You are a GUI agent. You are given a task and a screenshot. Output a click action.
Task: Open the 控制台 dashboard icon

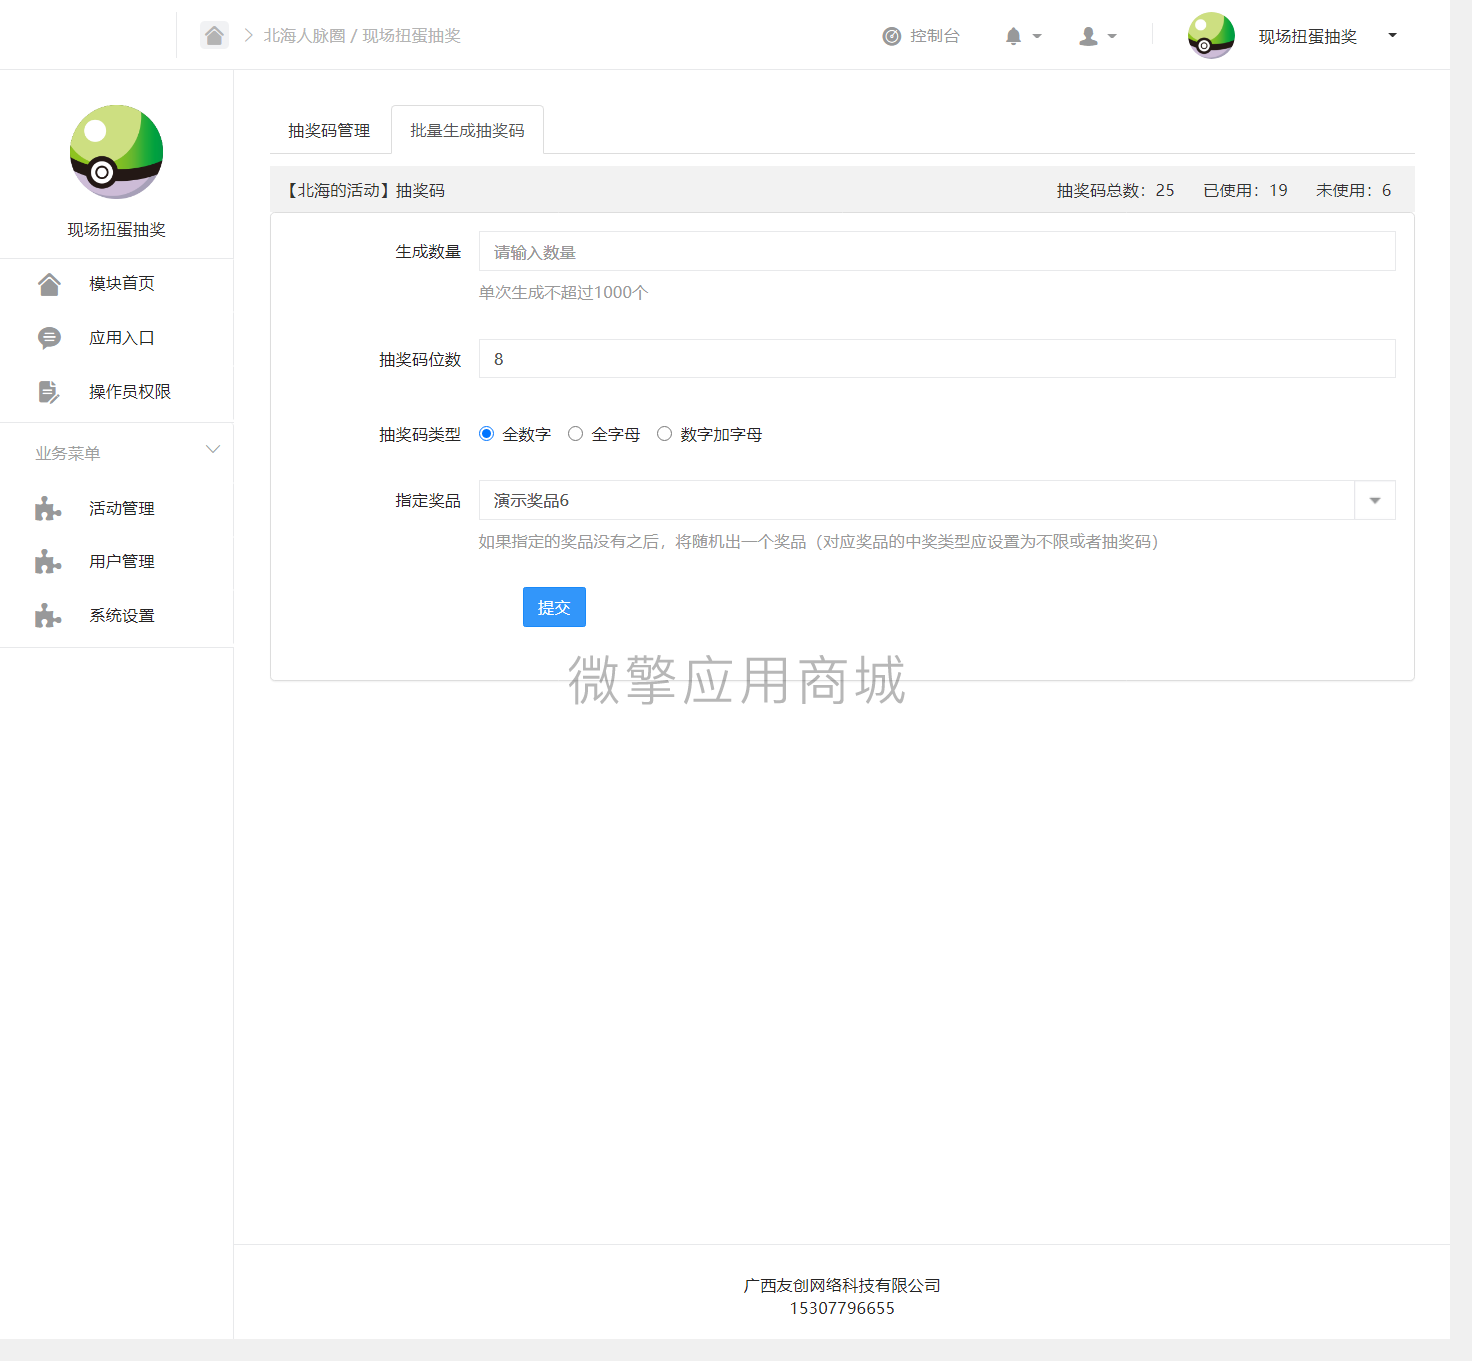892,37
